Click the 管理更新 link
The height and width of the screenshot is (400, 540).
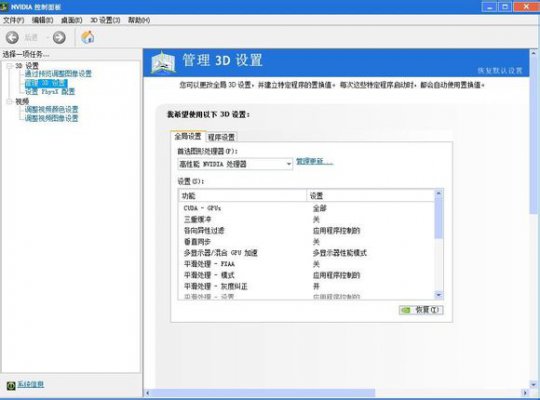pyautogui.click(x=314, y=161)
